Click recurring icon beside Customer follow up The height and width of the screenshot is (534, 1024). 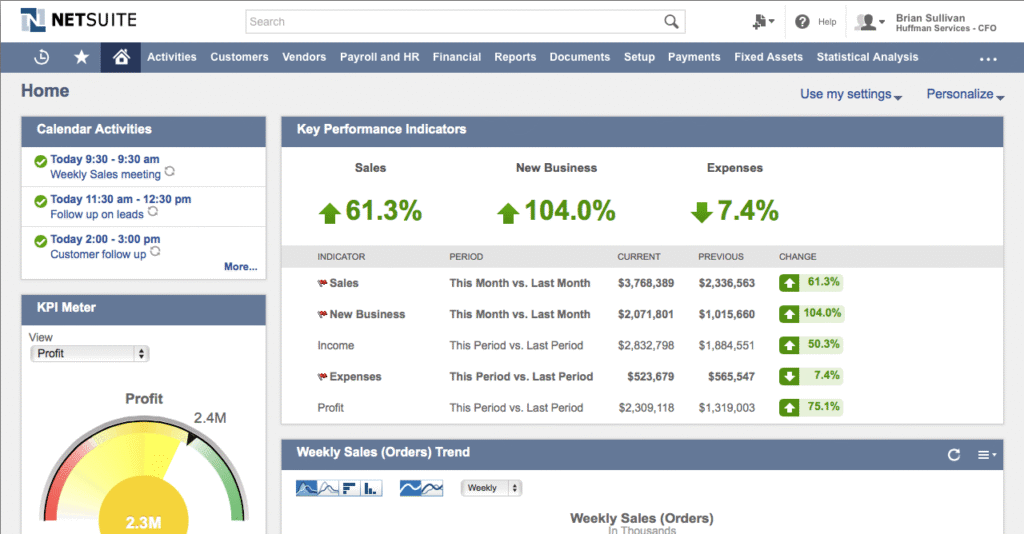click(155, 251)
